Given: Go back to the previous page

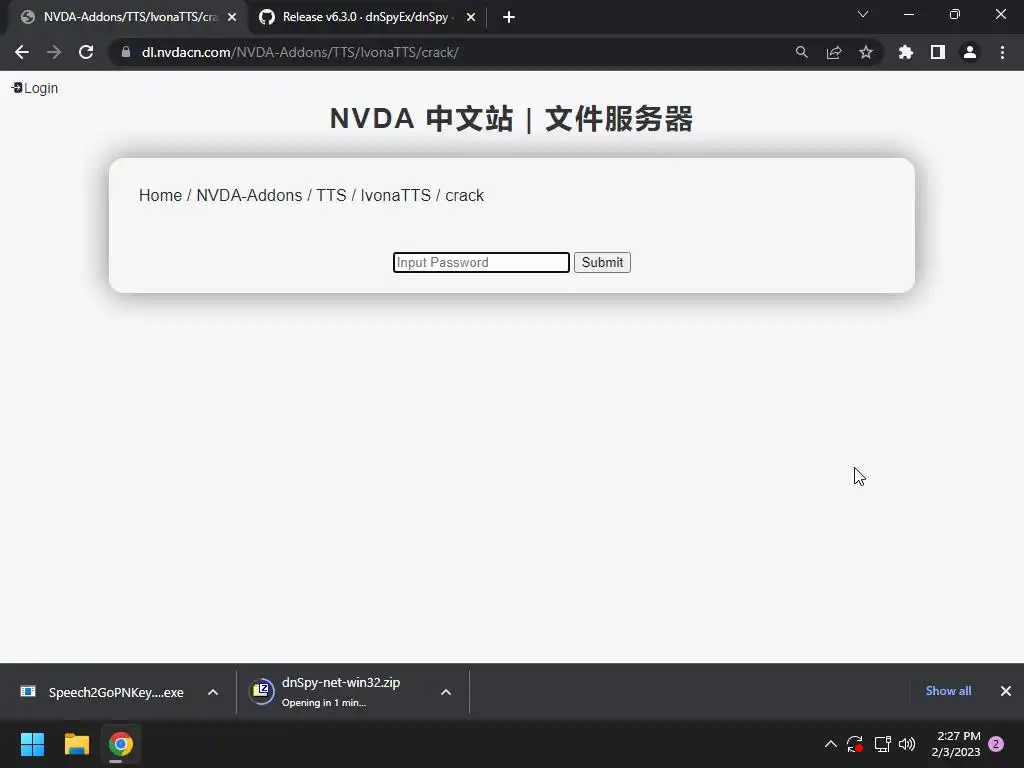Looking at the screenshot, I should (x=22, y=52).
